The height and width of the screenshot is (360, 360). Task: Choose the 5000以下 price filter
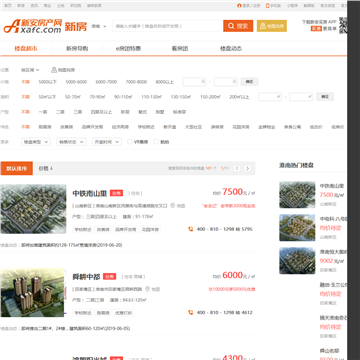48,82
